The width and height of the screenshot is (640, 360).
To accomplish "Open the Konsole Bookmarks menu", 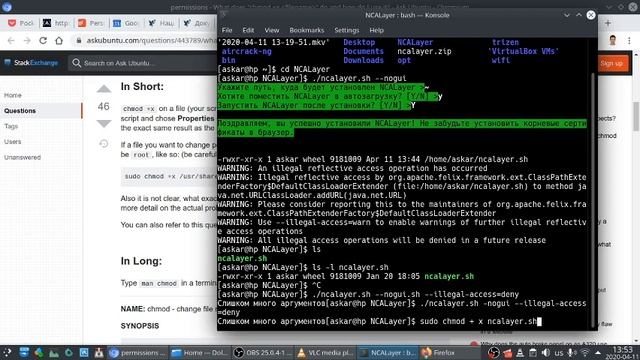I will 307,30.
